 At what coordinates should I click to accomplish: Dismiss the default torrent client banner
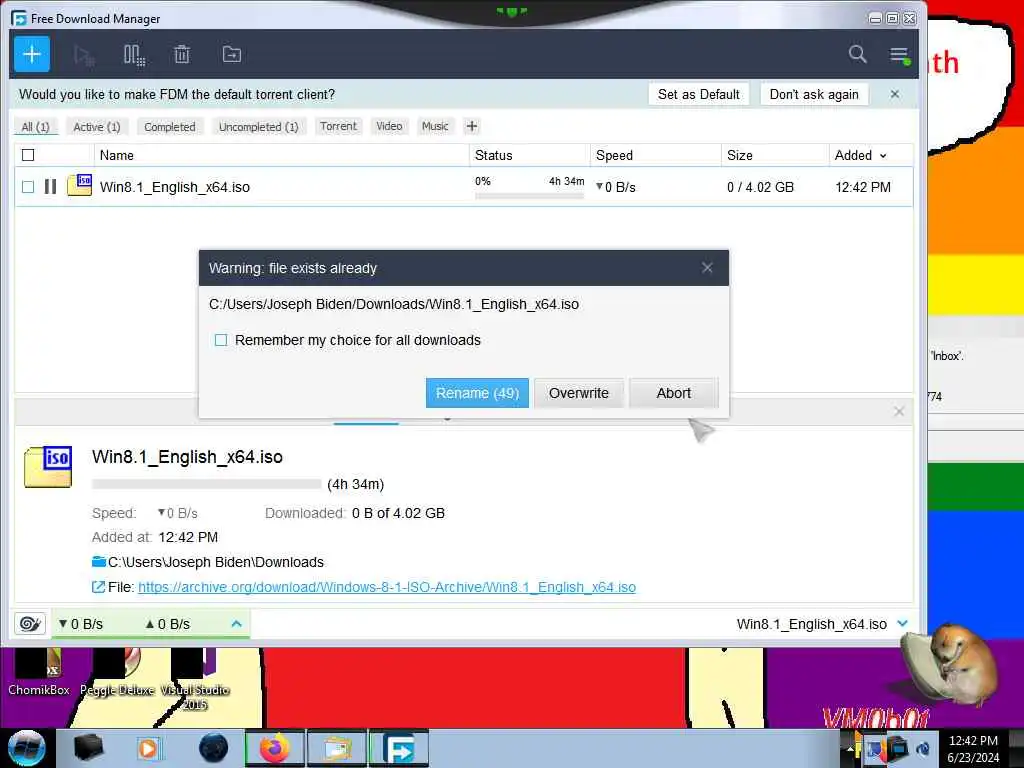(895, 94)
